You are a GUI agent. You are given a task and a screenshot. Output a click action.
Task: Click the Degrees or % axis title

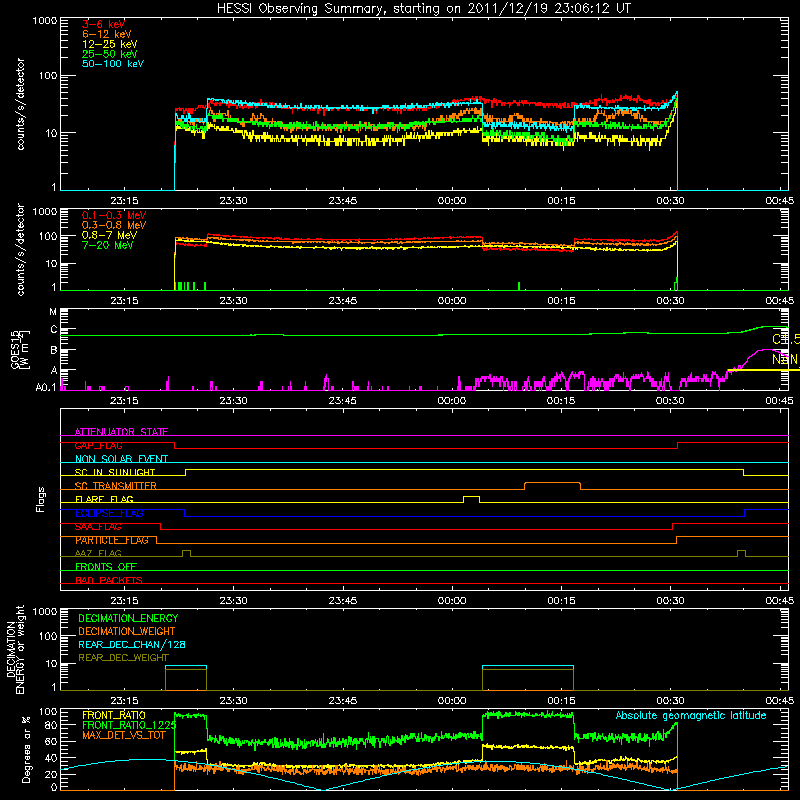point(26,750)
